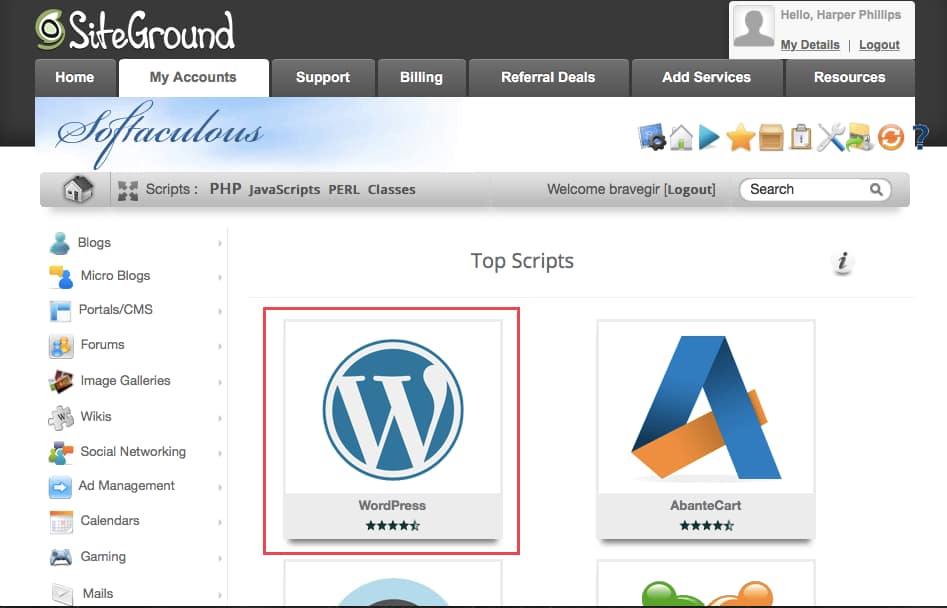Click the orange refresh sync icon
947x608 pixels.
[889, 138]
